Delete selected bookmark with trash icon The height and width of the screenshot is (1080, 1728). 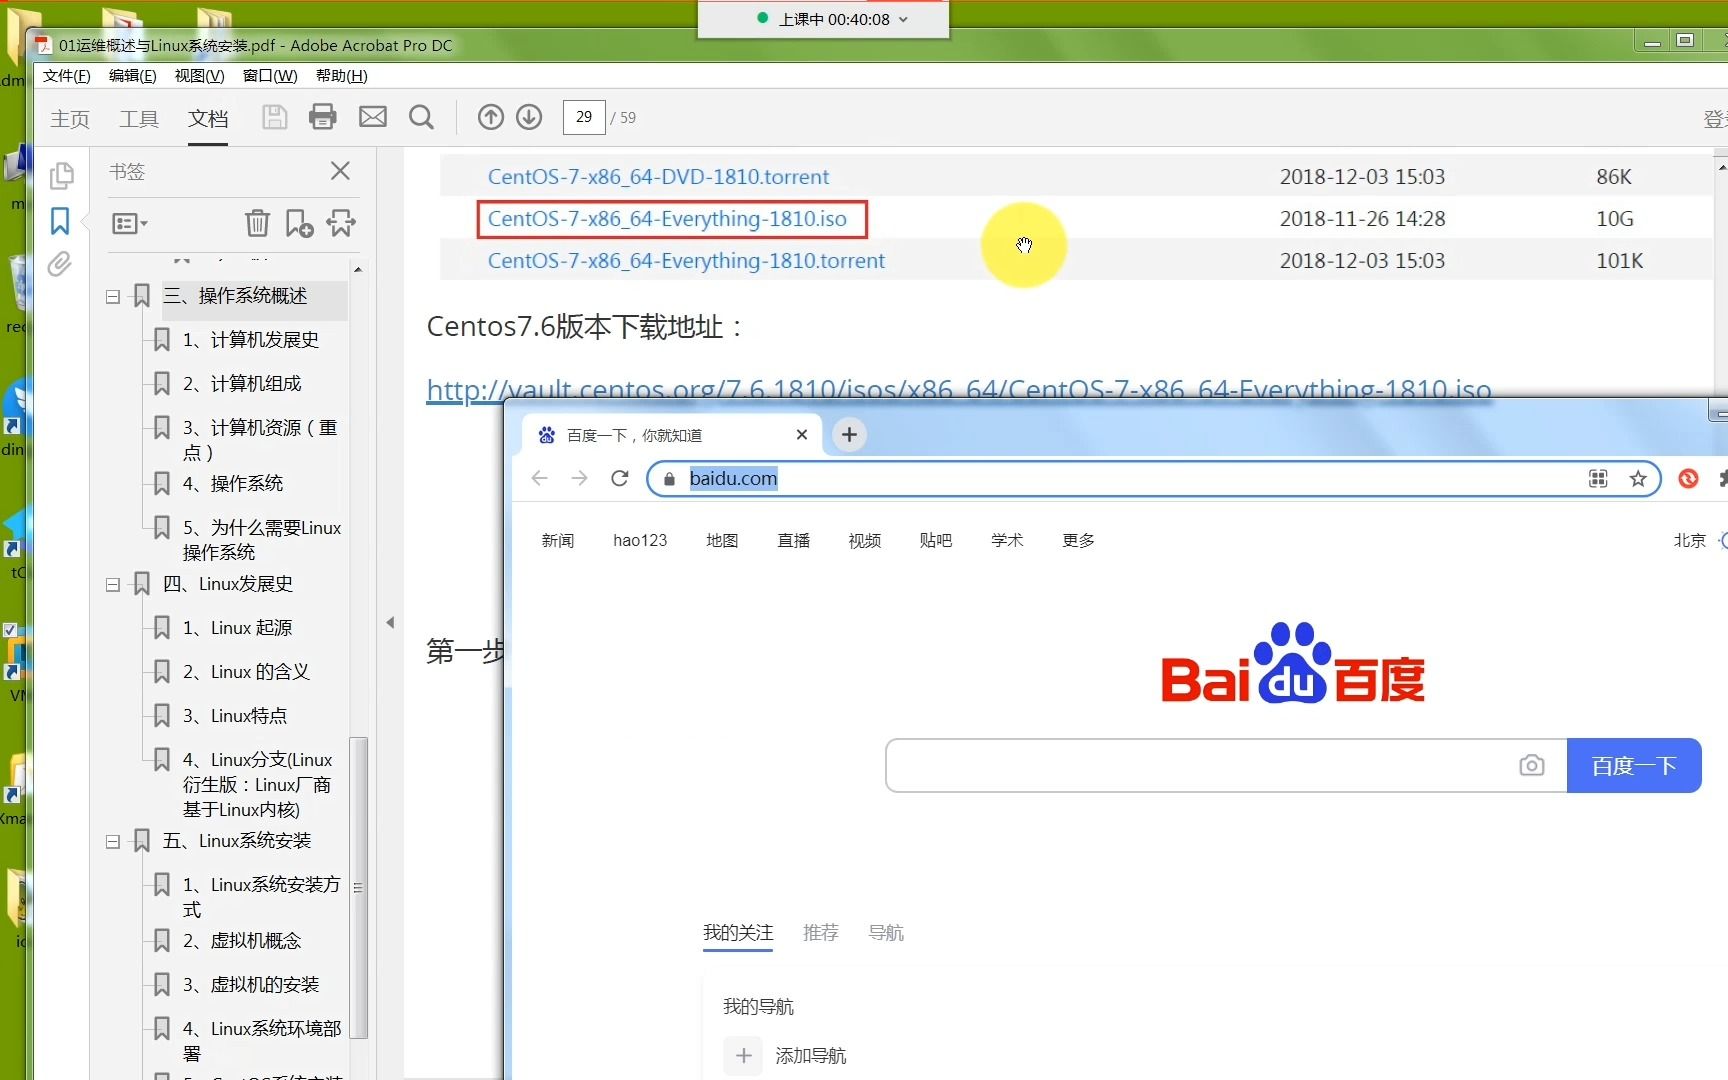click(x=257, y=223)
